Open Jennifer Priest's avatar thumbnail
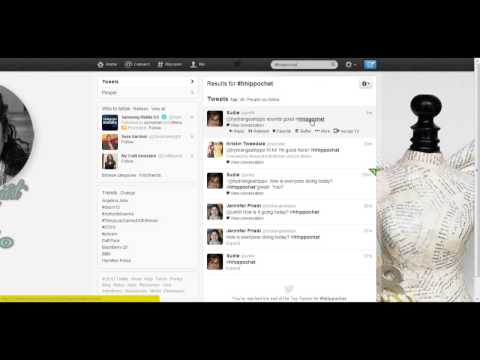The image size is (480, 360). pyautogui.click(x=215, y=212)
